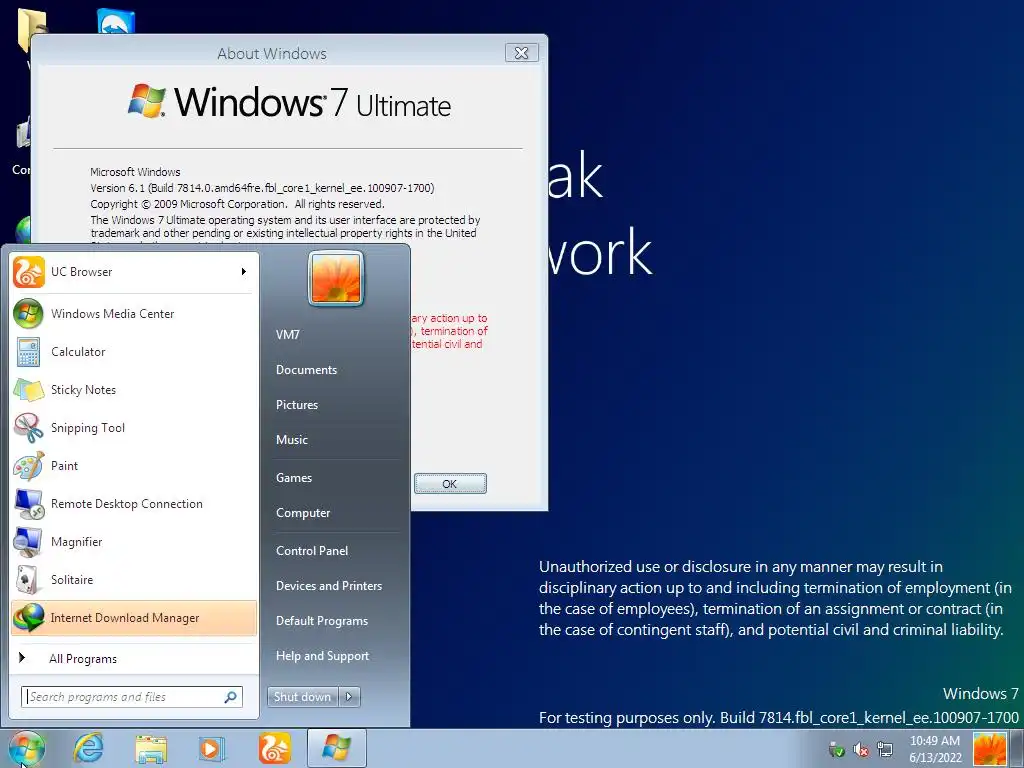Open Internet Explorer from the taskbar
This screenshot has width=1024, height=768.
point(88,748)
